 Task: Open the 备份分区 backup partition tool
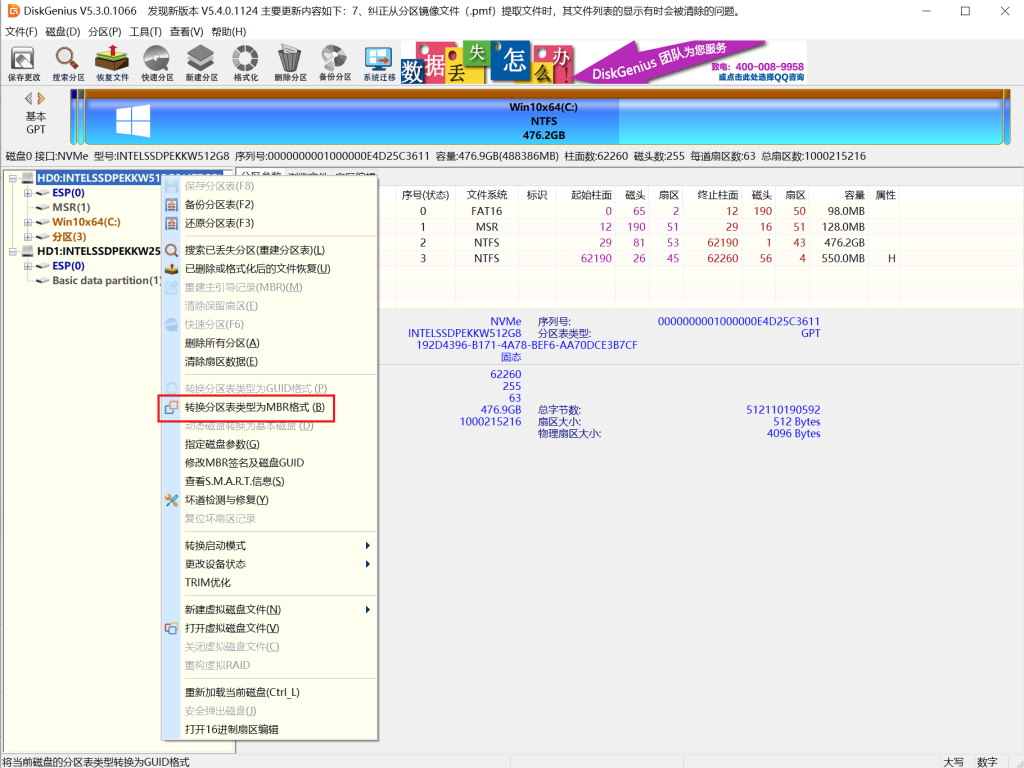(334, 62)
